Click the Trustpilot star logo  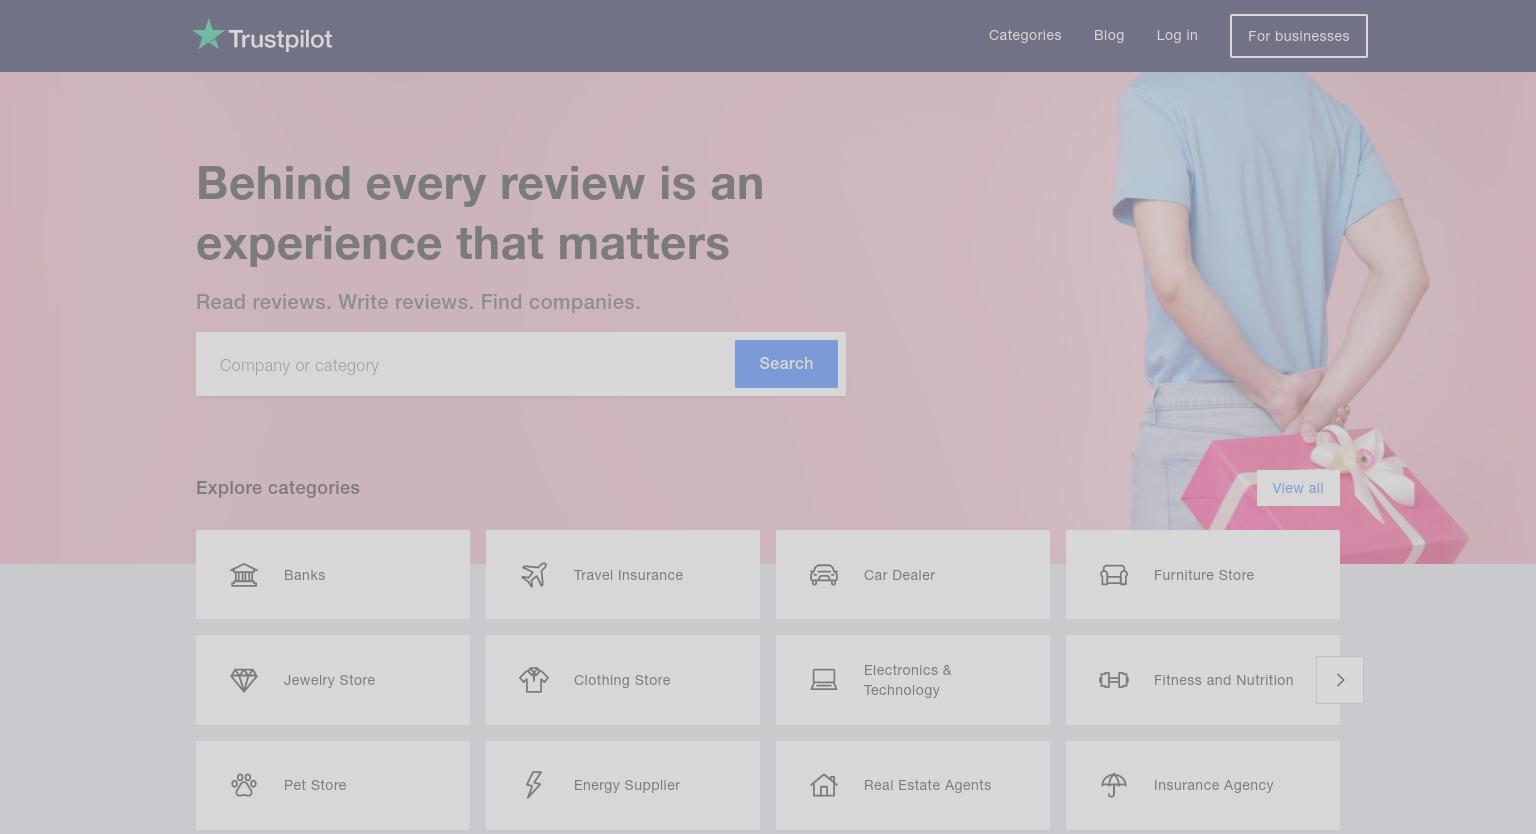(x=208, y=35)
